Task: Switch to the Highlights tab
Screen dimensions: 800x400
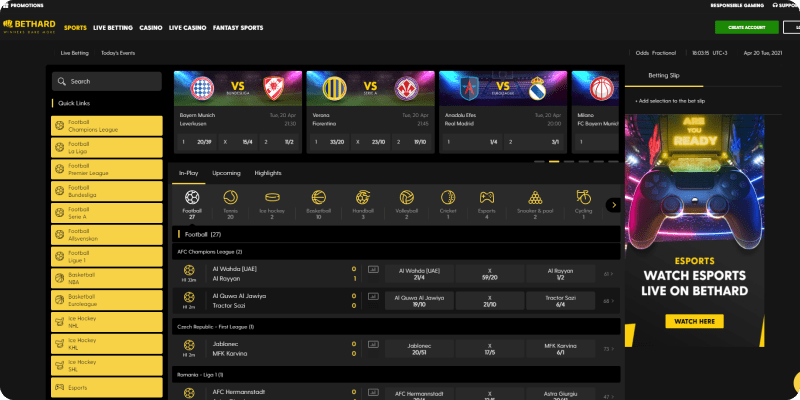Action: (x=268, y=173)
